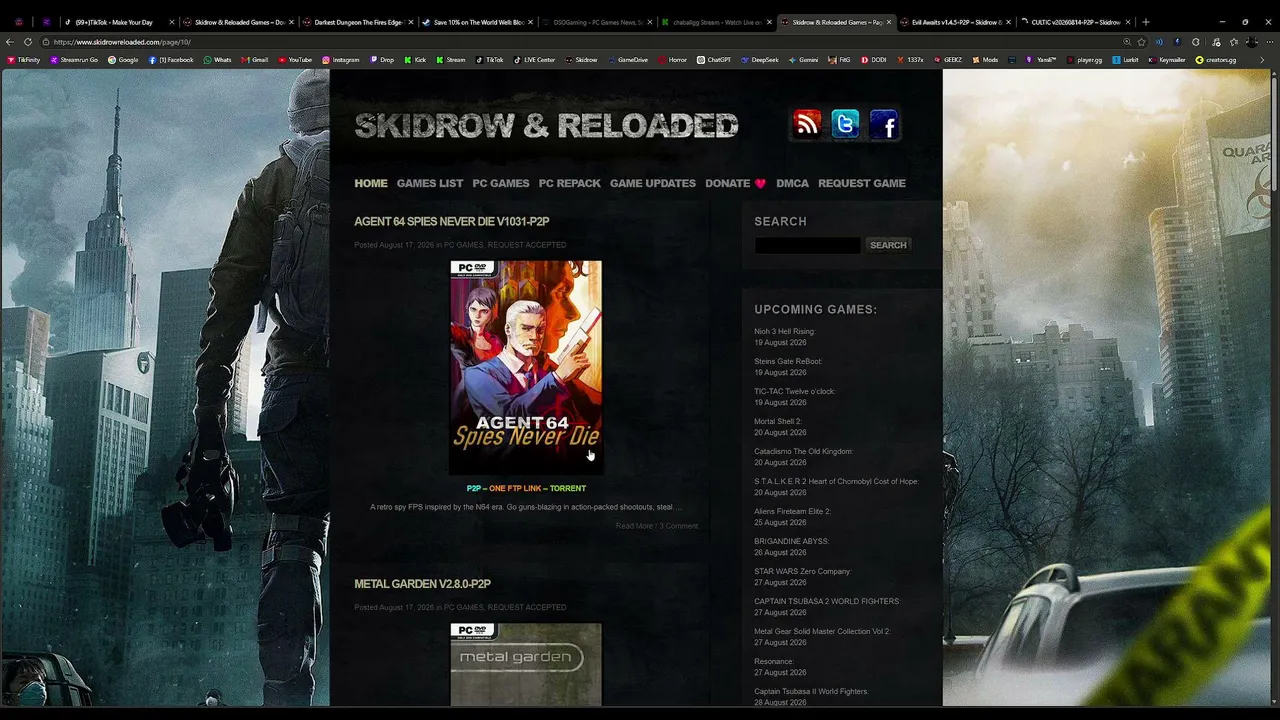The height and width of the screenshot is (720, 1280).
Task: Open the Instagram bookmark
Action: (340, 60)
